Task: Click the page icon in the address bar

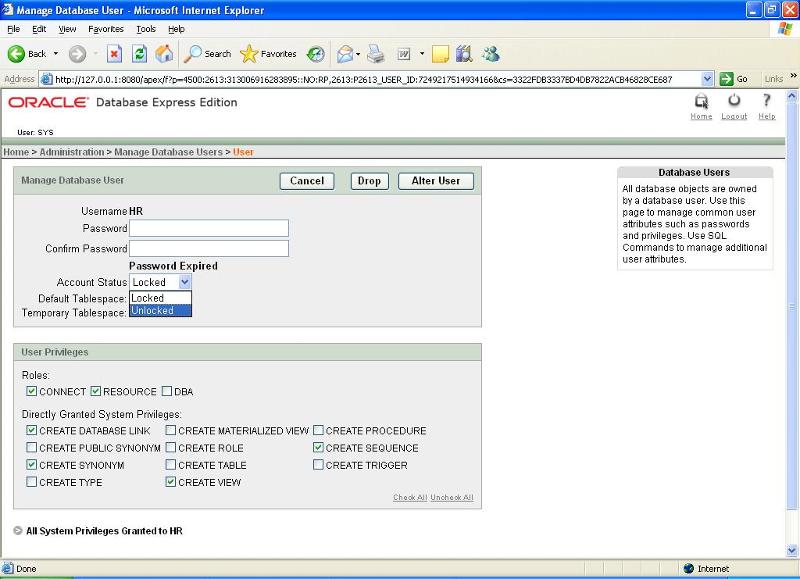Action: point(46,79)
